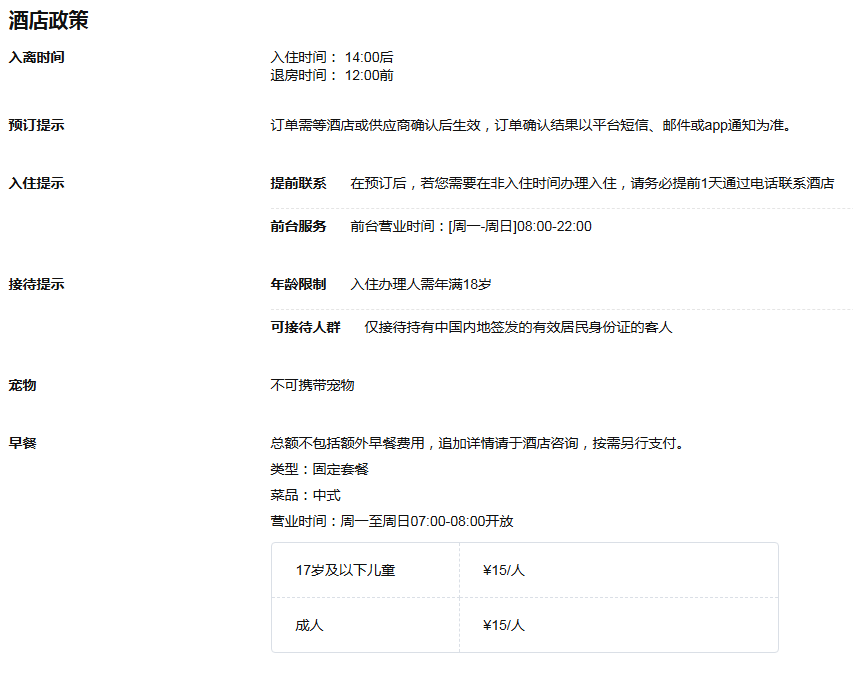853x677 pixels.
Task: Click the breakfast hours 07:00-08:00 line
Action: 392,521
